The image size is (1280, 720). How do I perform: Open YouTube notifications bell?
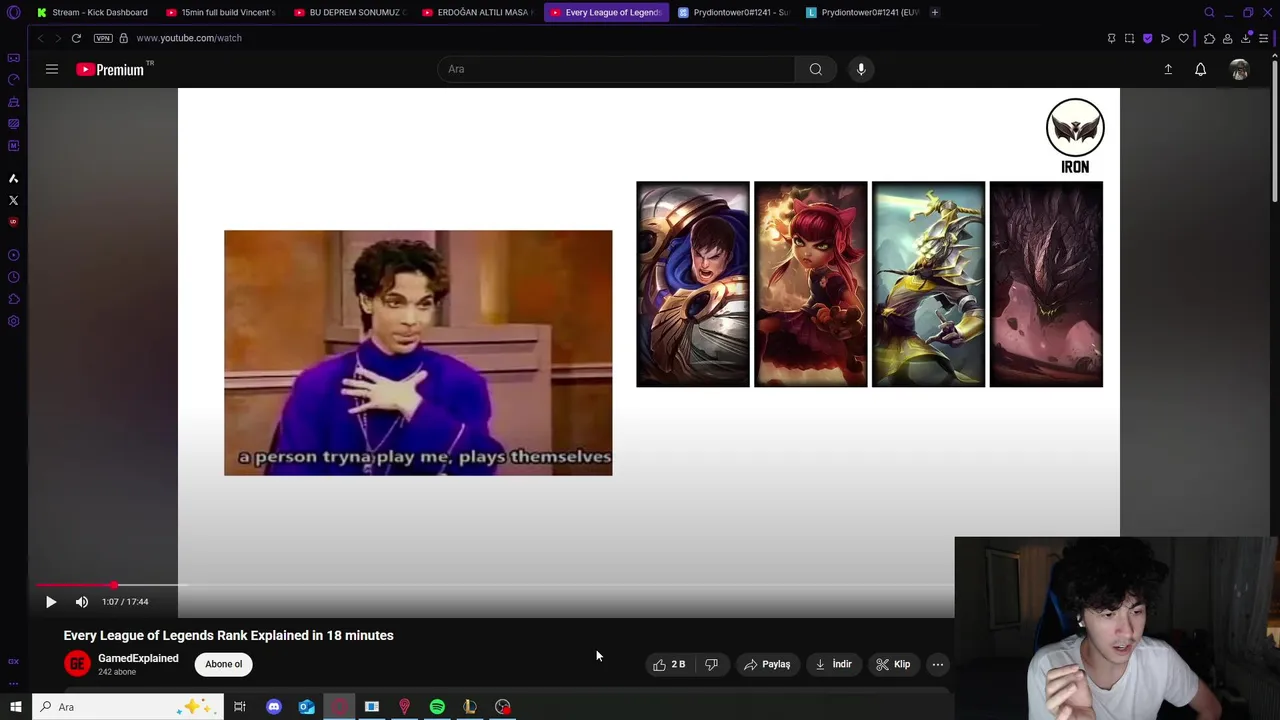pos(1200,69)
